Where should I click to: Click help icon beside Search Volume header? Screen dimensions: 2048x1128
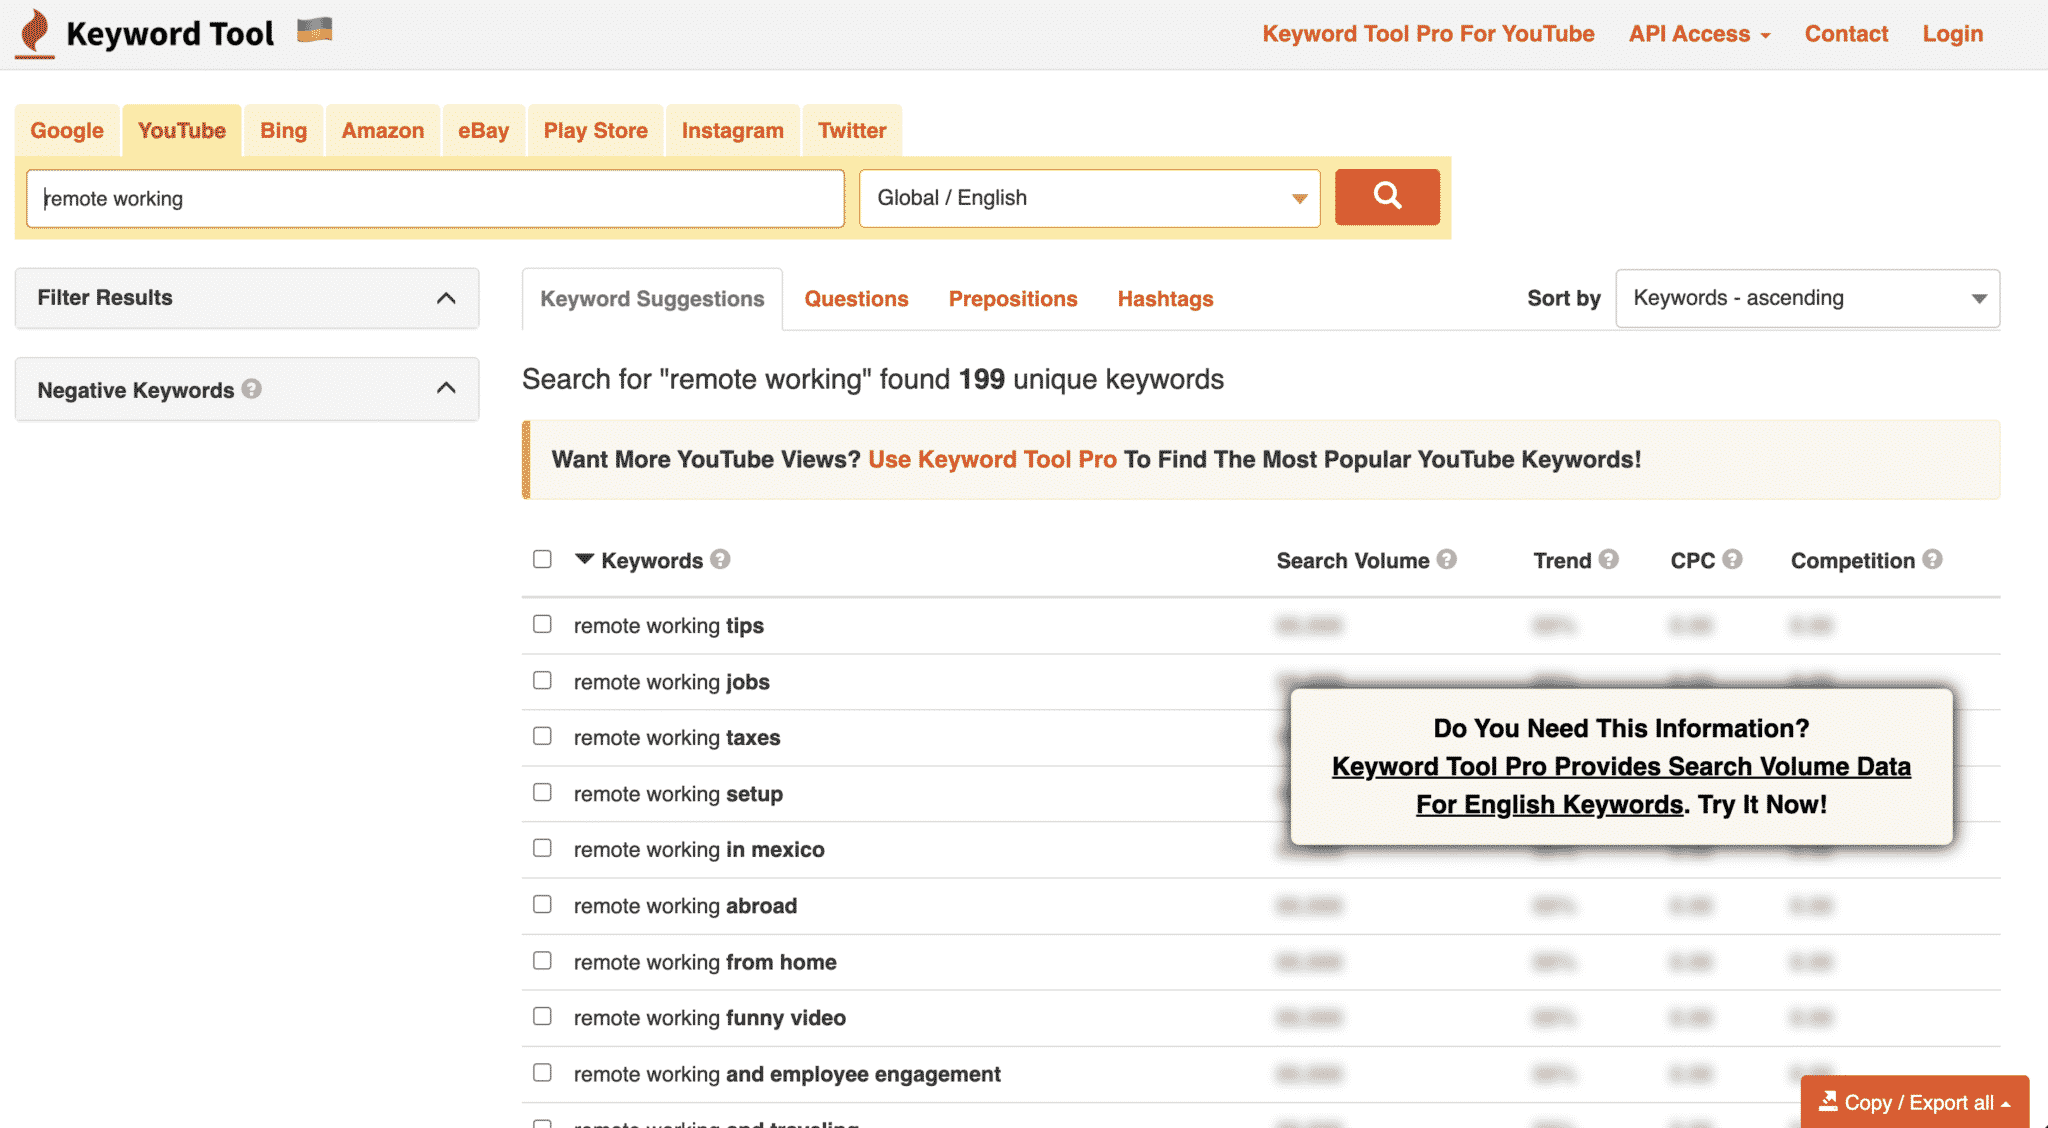(1446, 559)
